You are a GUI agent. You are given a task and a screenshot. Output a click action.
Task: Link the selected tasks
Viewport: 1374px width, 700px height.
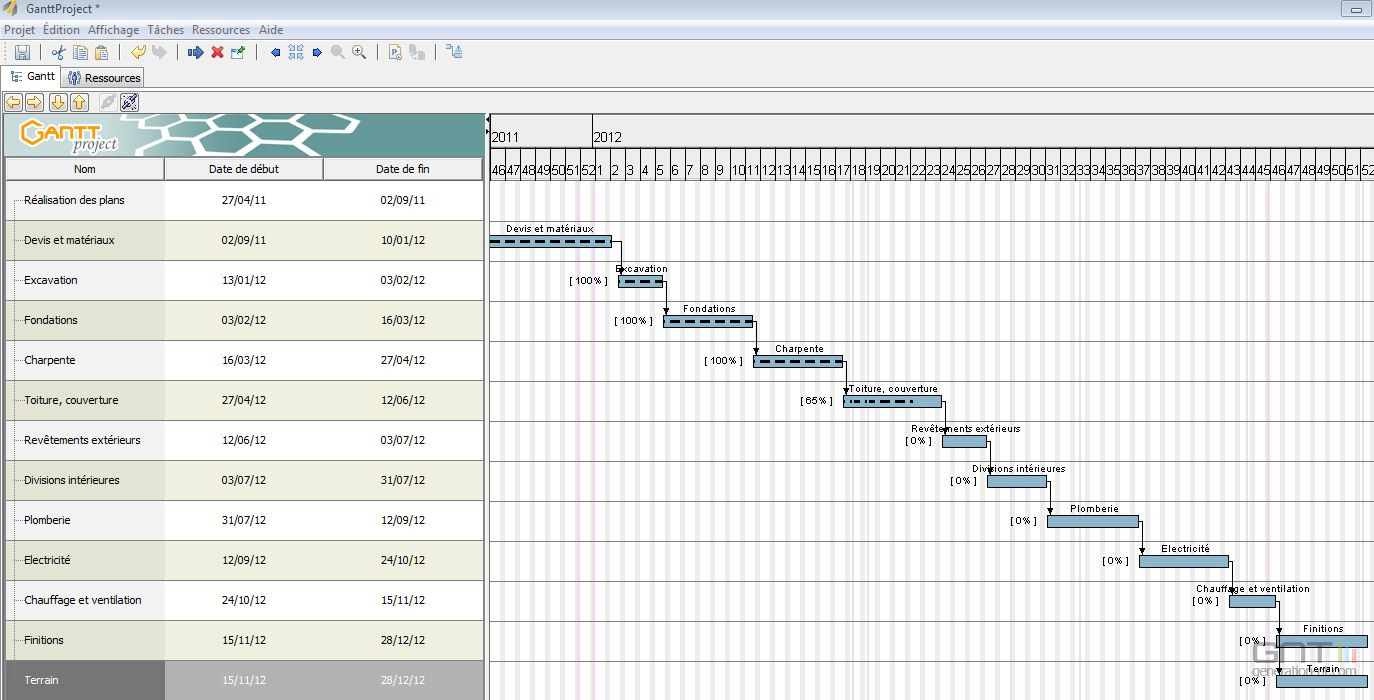pyautogui.click(x=107, y=101)
